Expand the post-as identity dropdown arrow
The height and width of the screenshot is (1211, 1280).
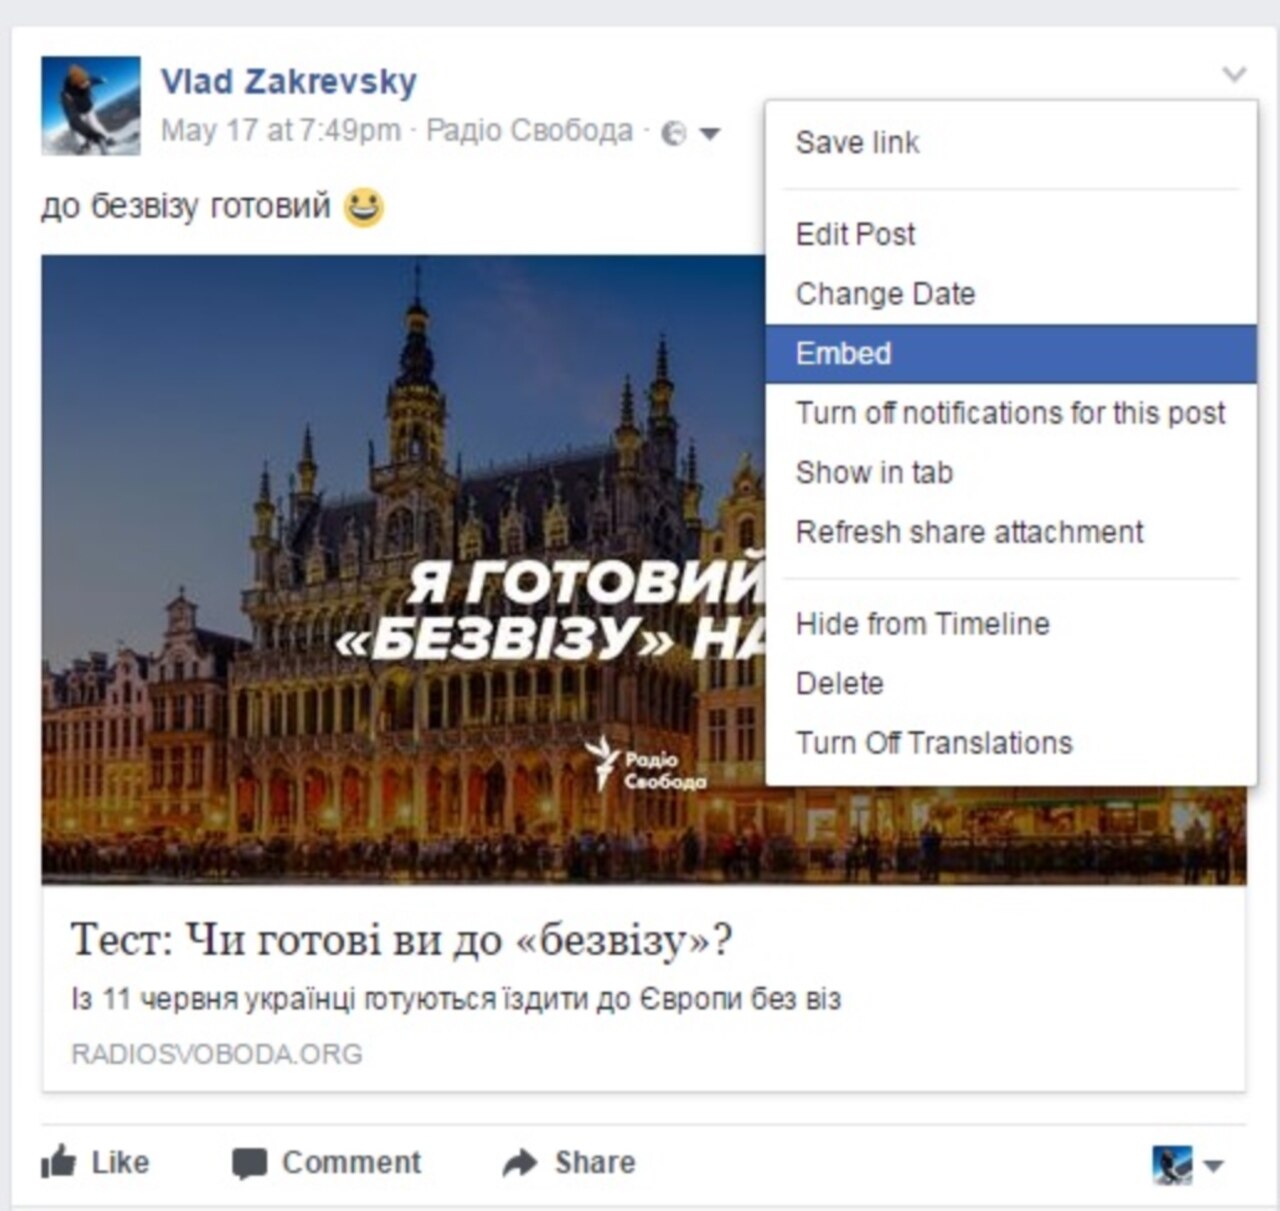[x=1213, y=1165]
